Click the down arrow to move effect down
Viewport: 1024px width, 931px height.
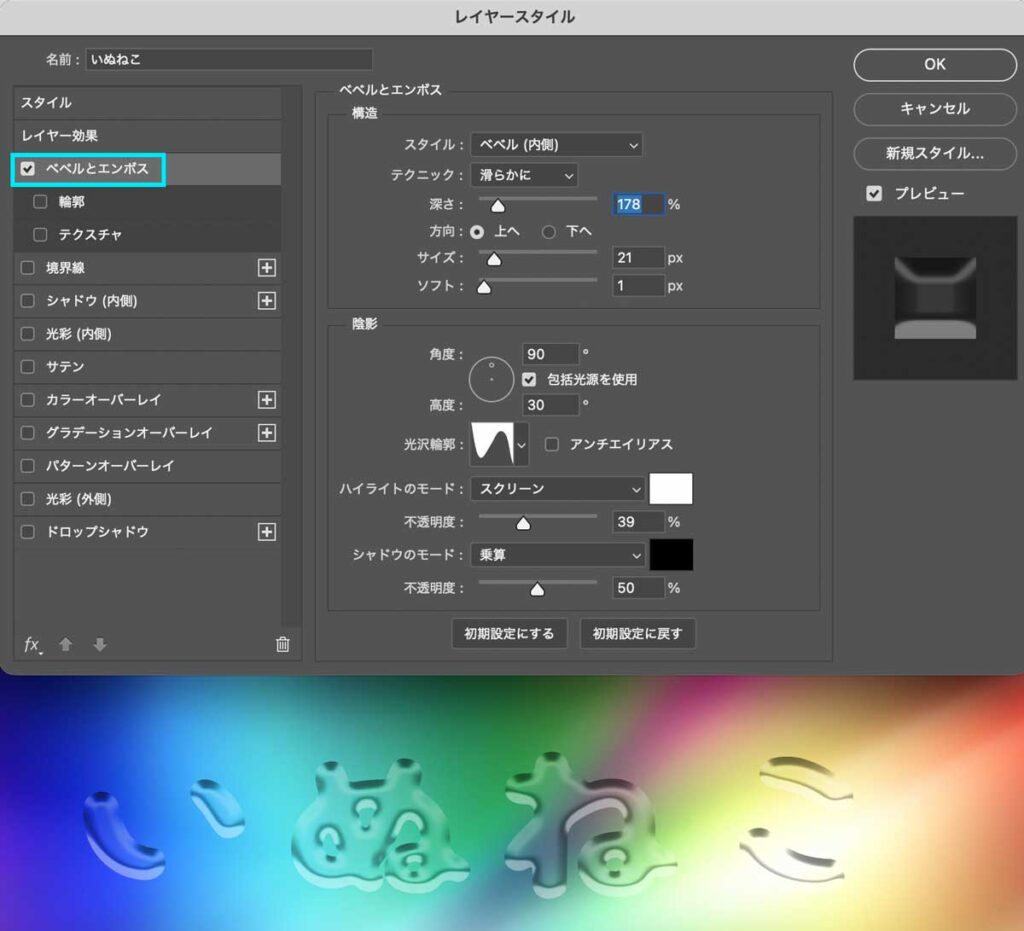pyautogui.click(x=99, y=645)
